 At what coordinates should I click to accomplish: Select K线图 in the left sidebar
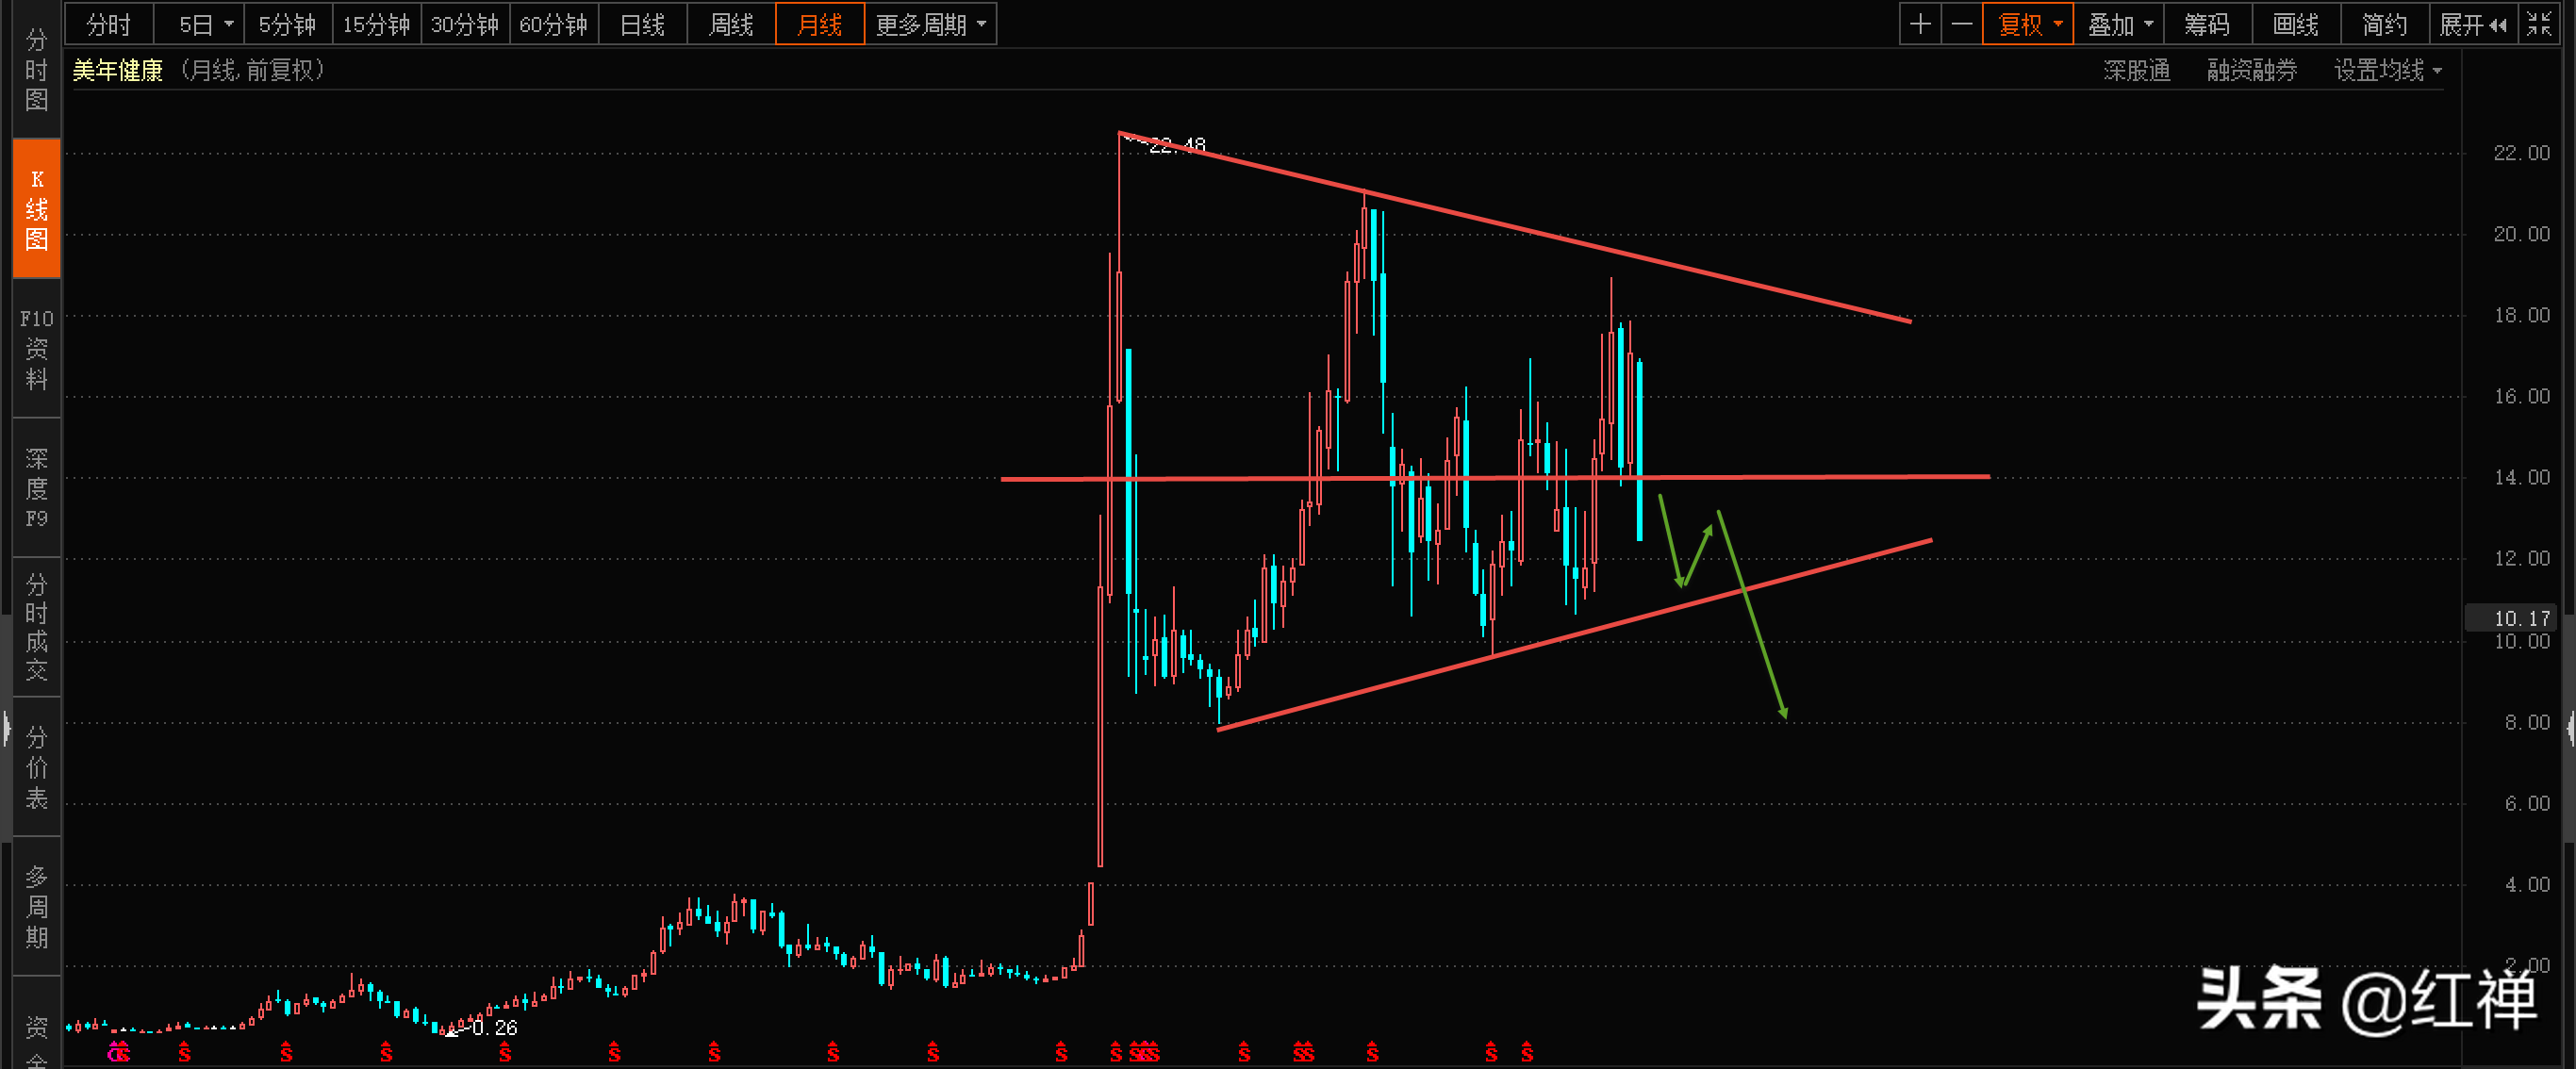(x=36, y=209)
